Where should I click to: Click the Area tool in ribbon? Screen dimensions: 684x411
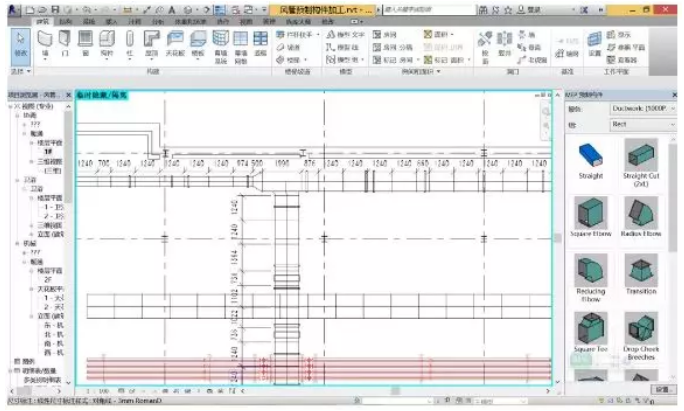tap(436, 34)
